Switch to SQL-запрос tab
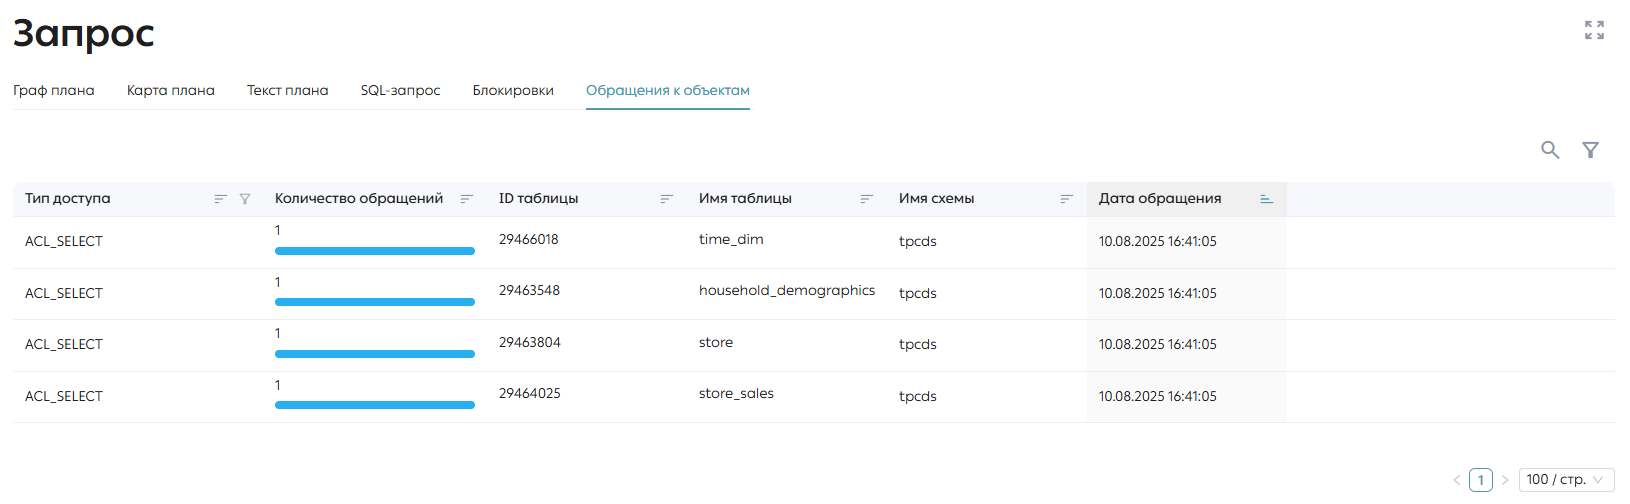Screen dimensions: 1630x504 (400, 90)
